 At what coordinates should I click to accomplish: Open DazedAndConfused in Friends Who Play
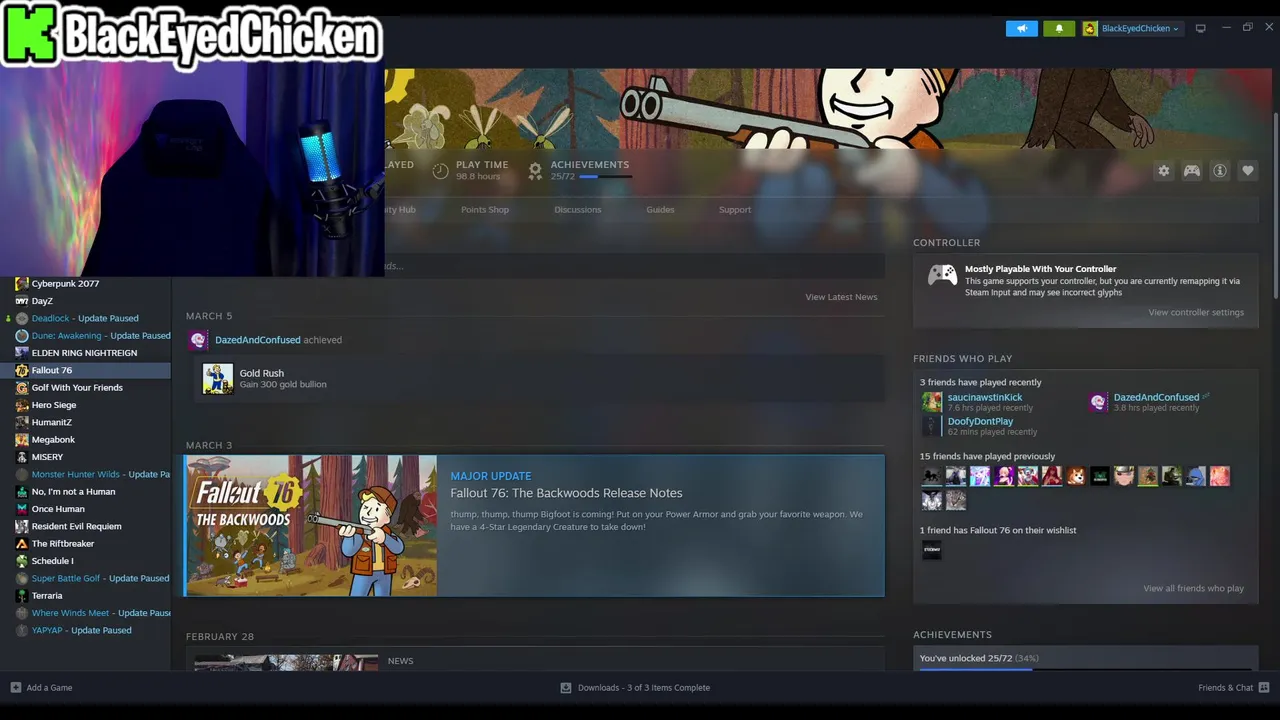(x=1156, y=398)
